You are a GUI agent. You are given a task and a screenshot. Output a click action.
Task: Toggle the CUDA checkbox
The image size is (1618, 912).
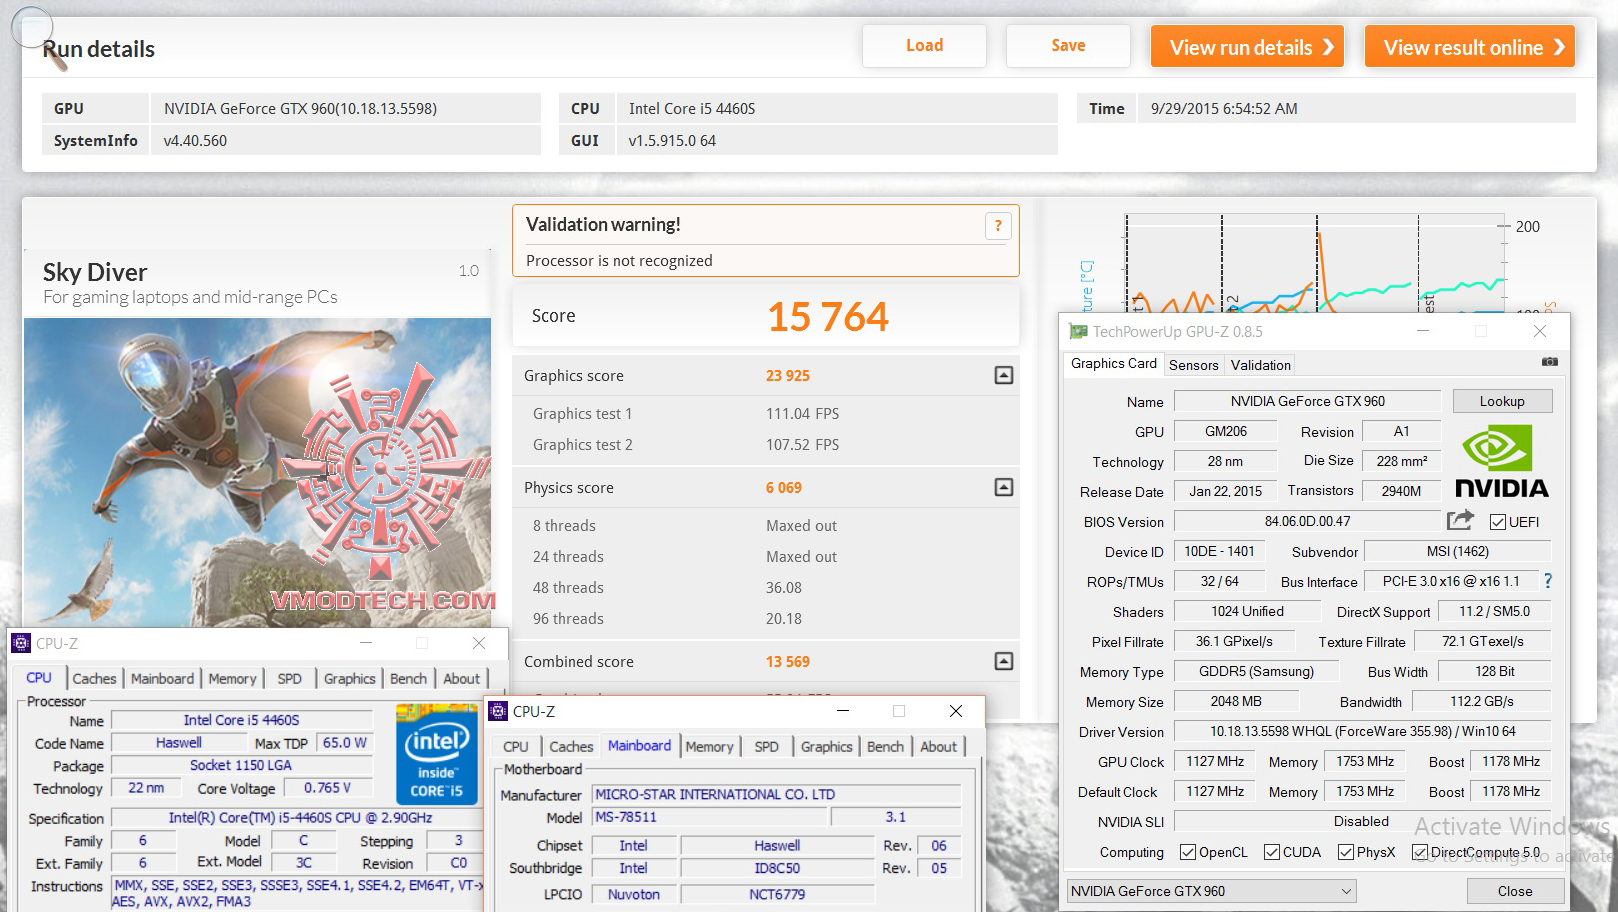(x=1272, y=852)
